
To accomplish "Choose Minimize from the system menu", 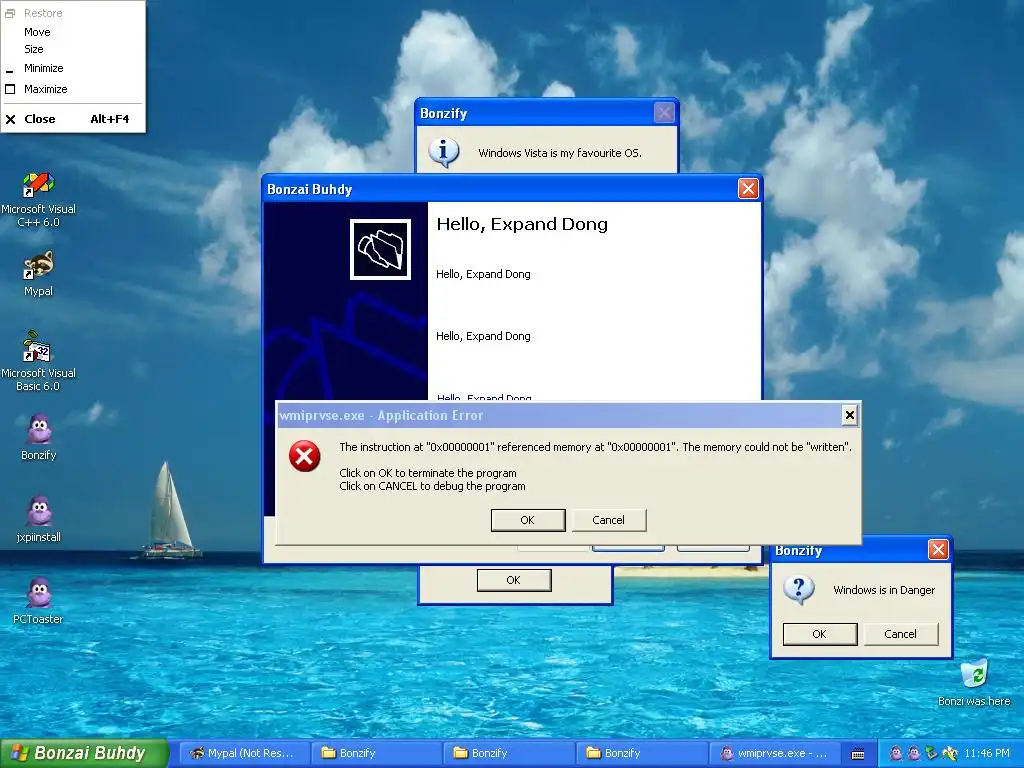I will click(x=73, y=68).
